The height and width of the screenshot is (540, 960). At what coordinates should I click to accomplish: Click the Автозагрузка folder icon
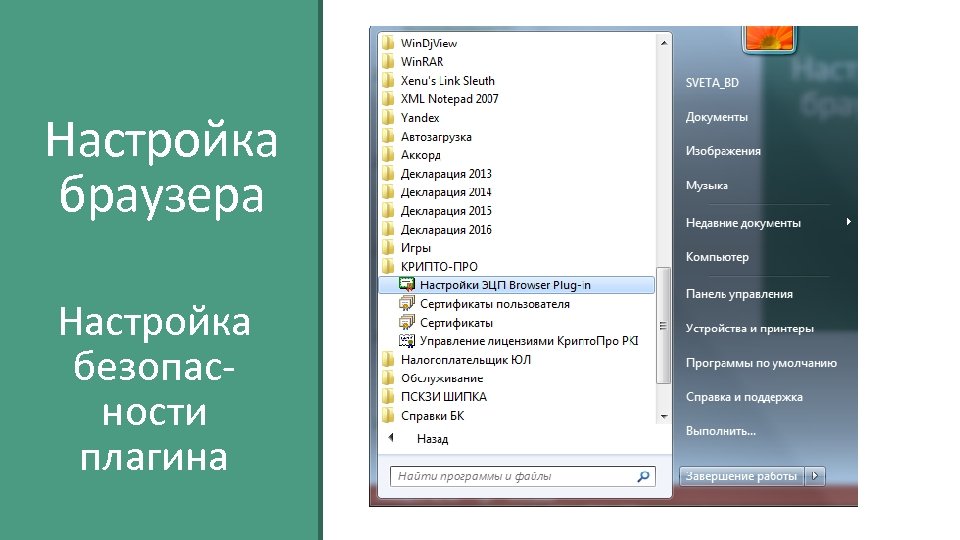pyautogui.click(x=388, y=137)
